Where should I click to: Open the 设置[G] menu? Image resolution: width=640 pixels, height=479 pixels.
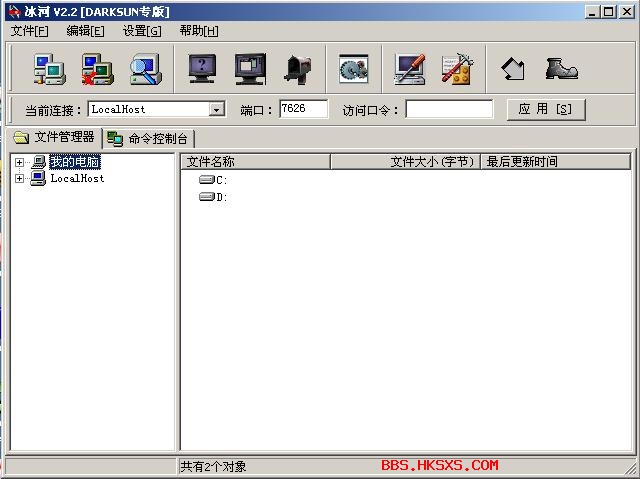point(142,31)
